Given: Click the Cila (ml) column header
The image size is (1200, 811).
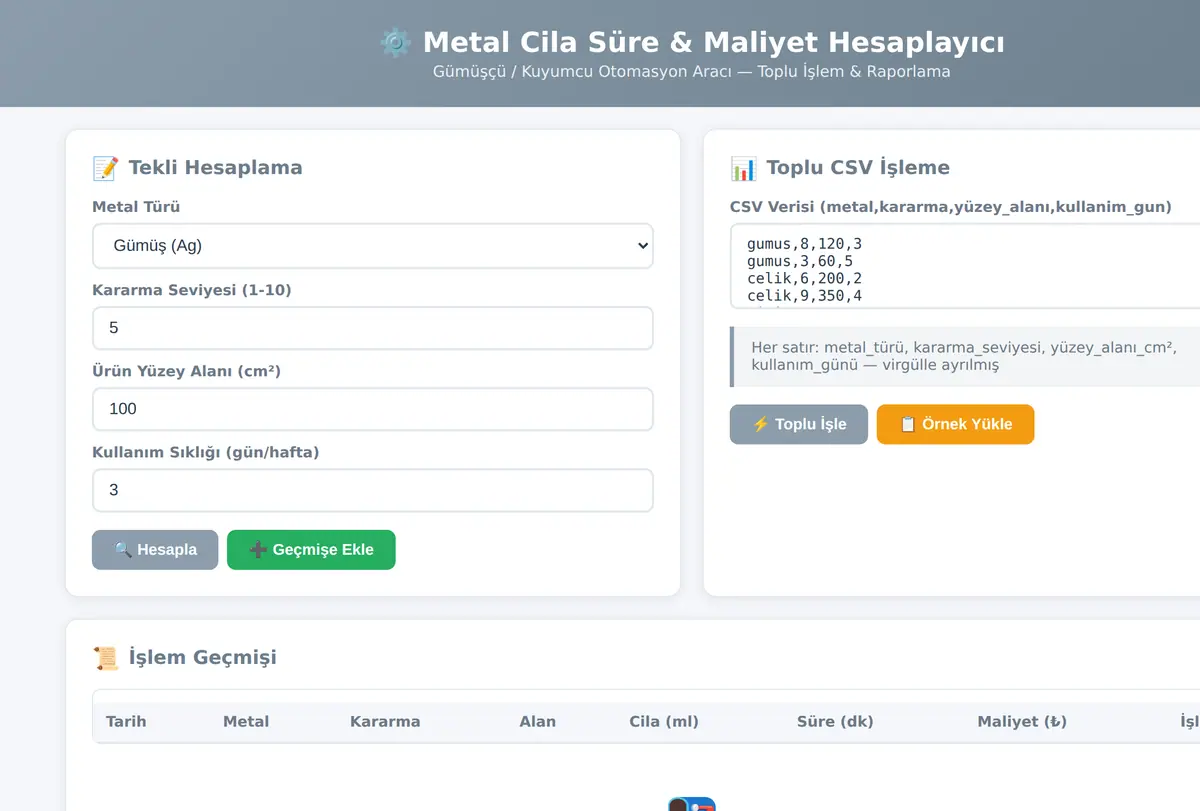Looking at the screenshot, I should pyautogui.click(x=664, y=721).
